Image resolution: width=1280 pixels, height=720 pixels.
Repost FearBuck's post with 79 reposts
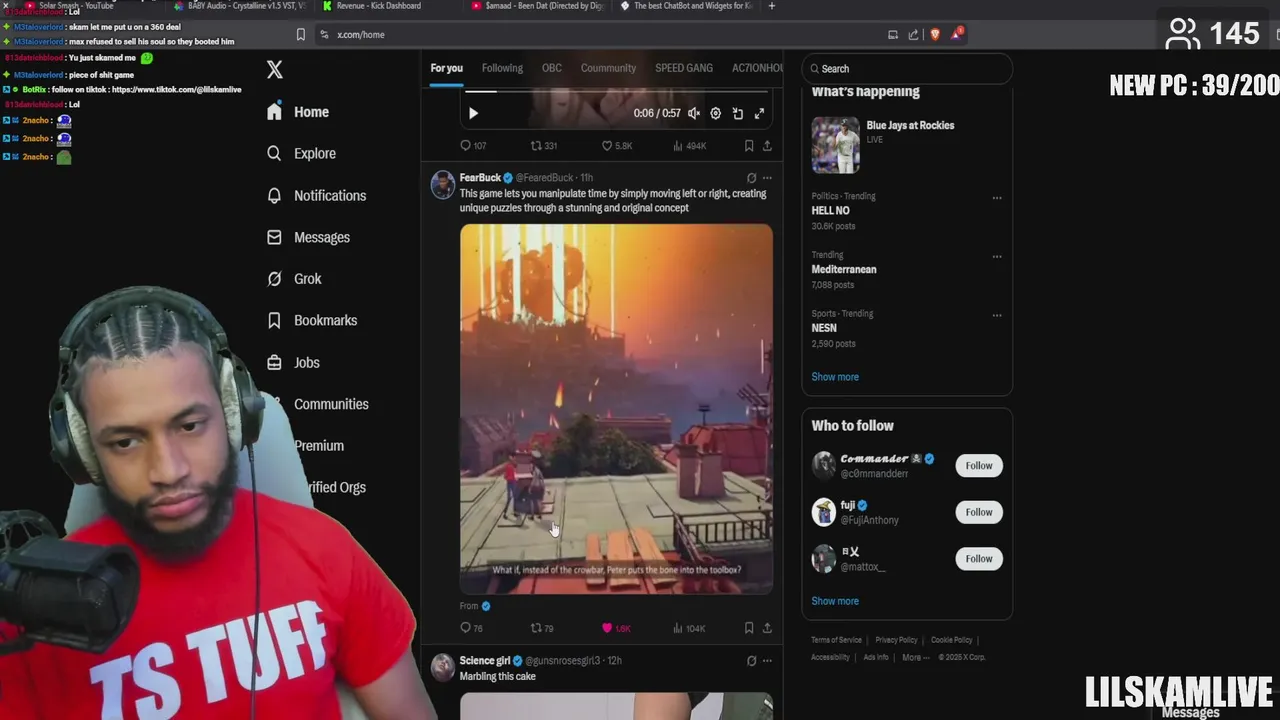click(541, 628)
